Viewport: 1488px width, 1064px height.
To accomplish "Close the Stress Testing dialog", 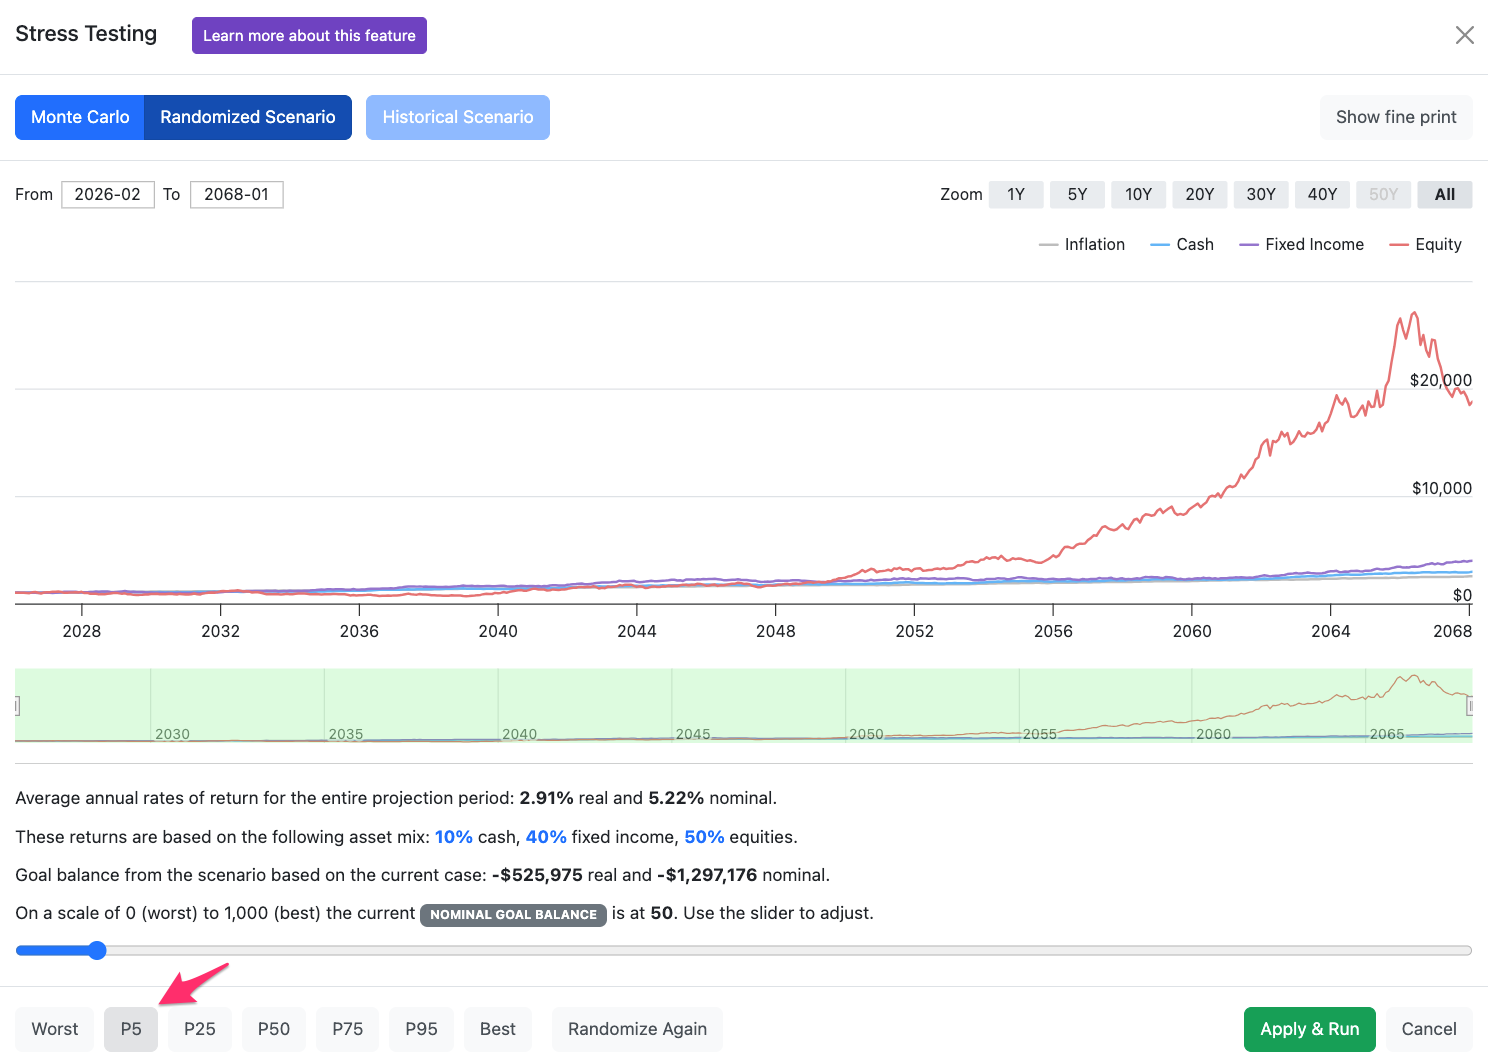I will click(1464, 35).
